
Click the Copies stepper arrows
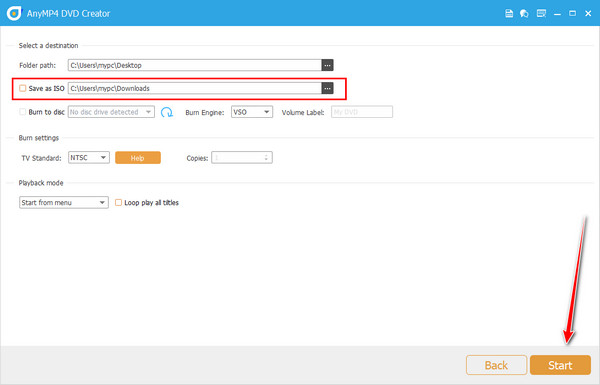click(266, 158)
